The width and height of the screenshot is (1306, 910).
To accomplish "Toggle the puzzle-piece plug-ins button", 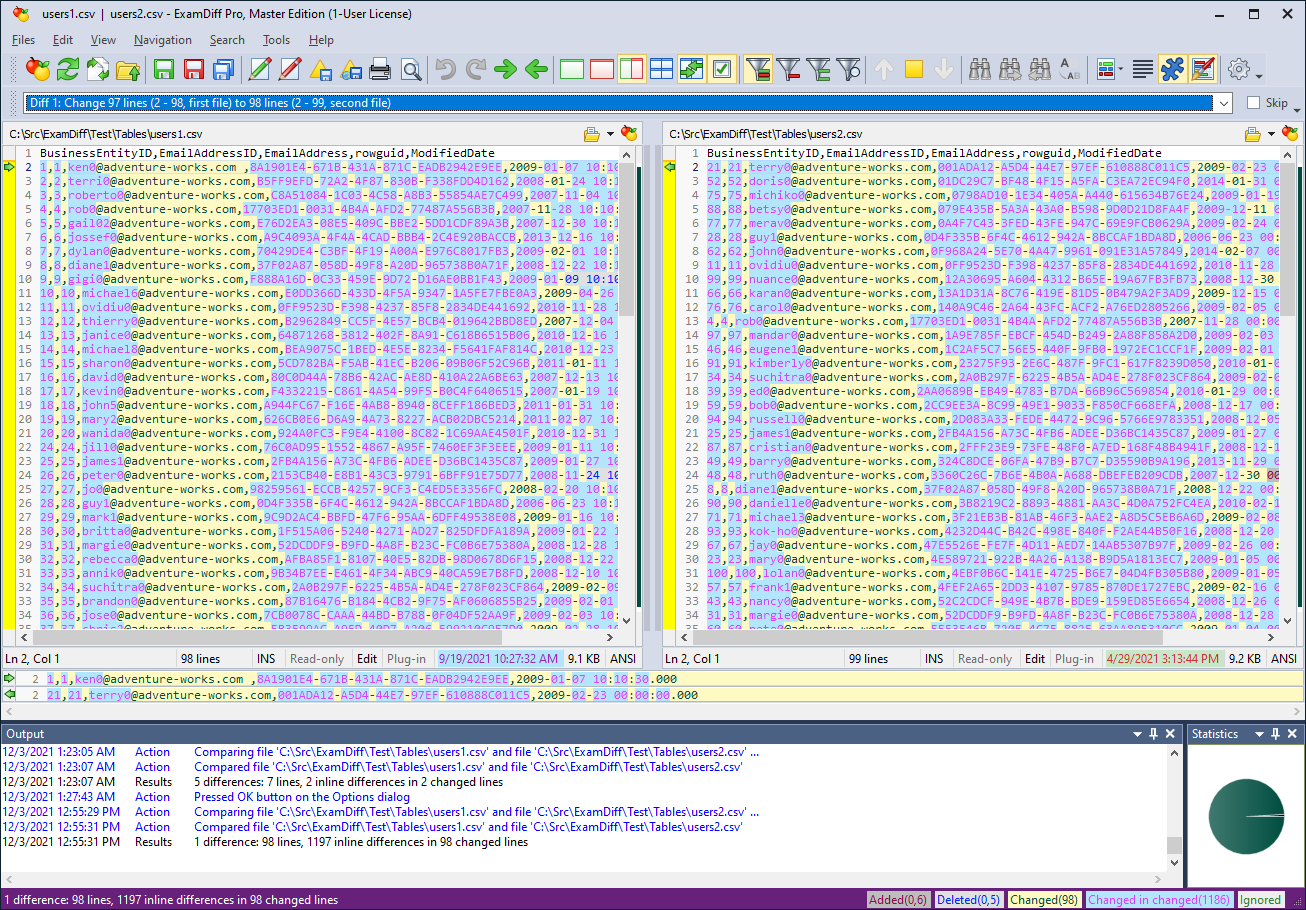I will (1172, 69).
